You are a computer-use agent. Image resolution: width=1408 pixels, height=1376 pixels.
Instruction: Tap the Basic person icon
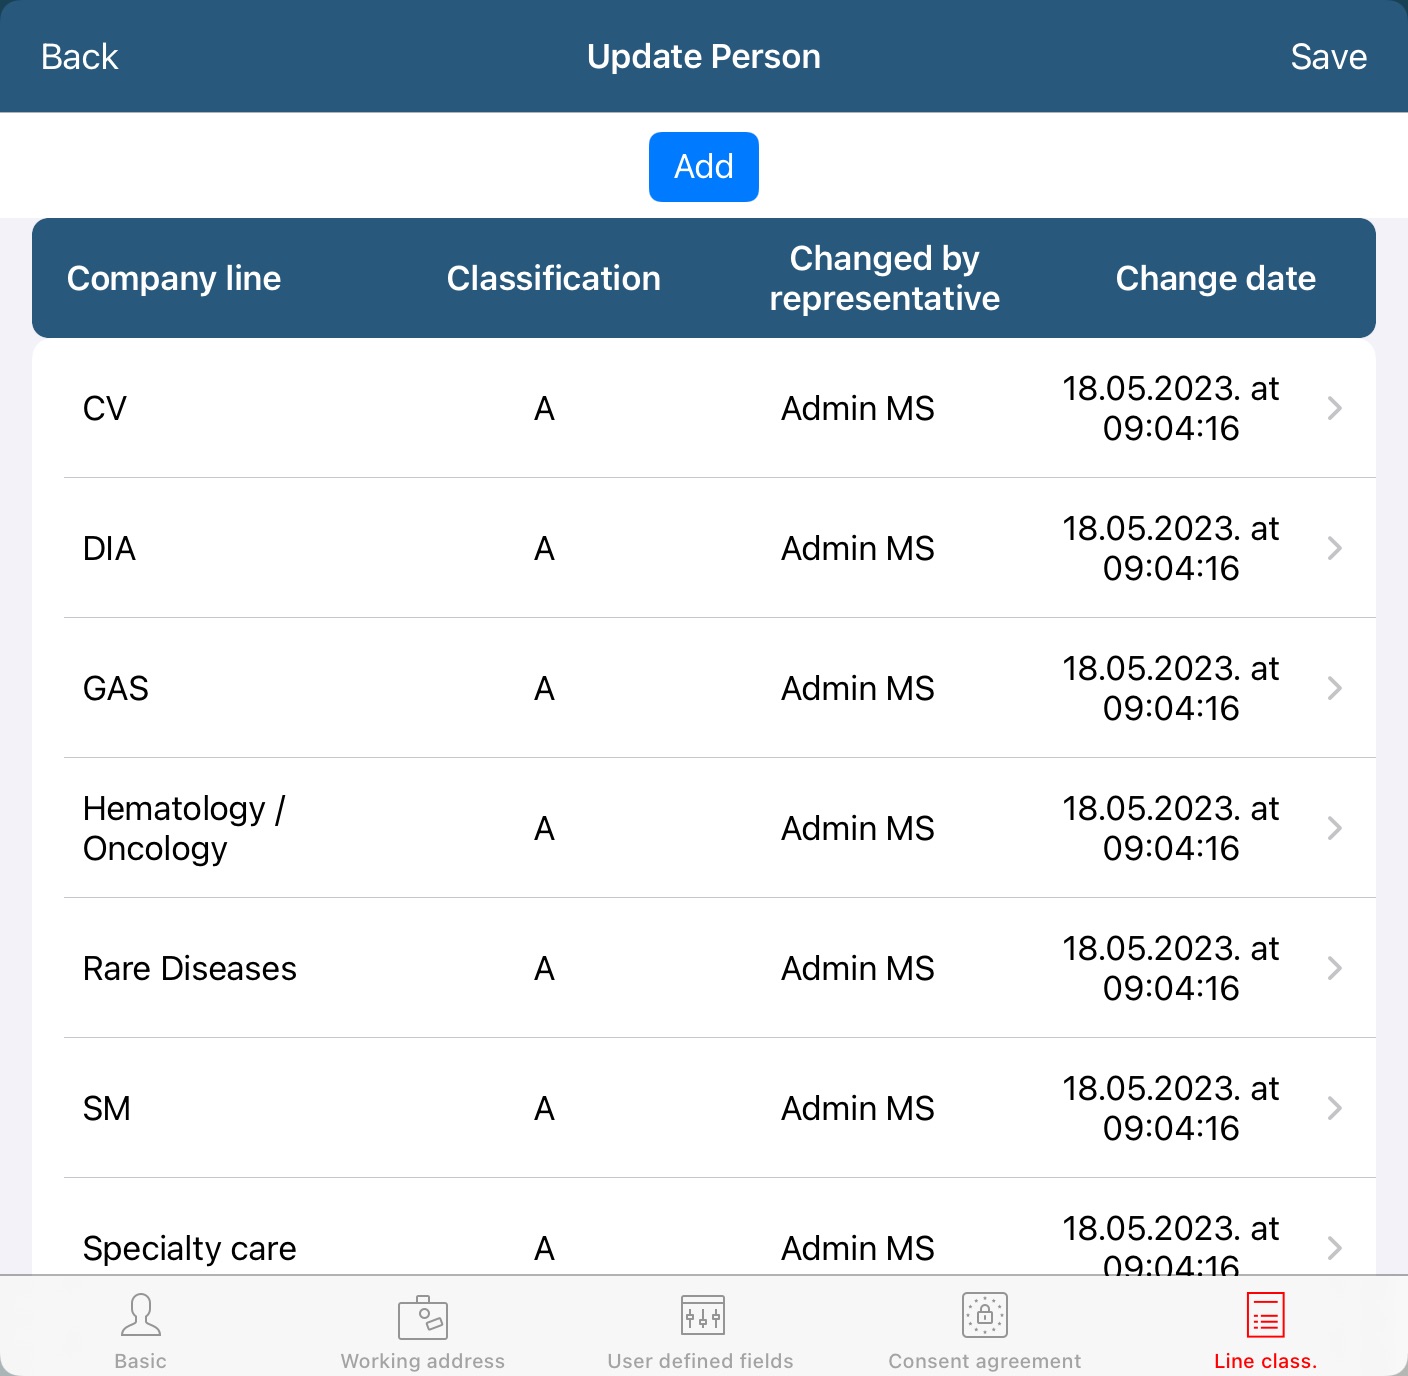point(141,1315)
